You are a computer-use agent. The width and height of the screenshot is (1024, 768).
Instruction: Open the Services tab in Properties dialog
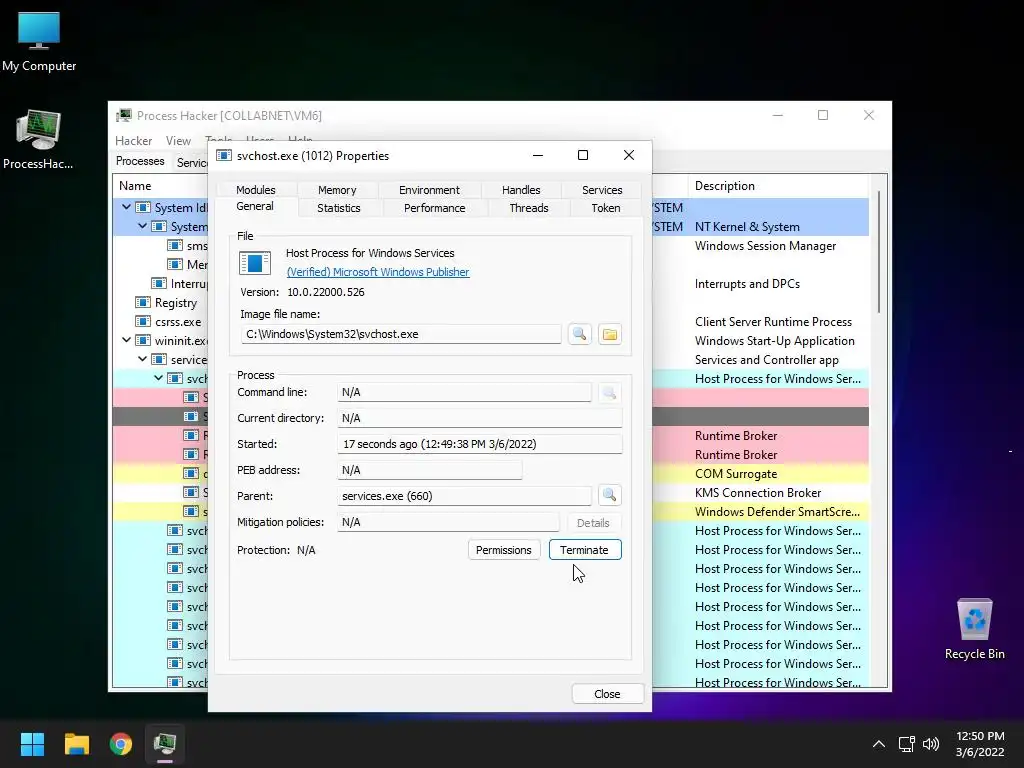601,189
